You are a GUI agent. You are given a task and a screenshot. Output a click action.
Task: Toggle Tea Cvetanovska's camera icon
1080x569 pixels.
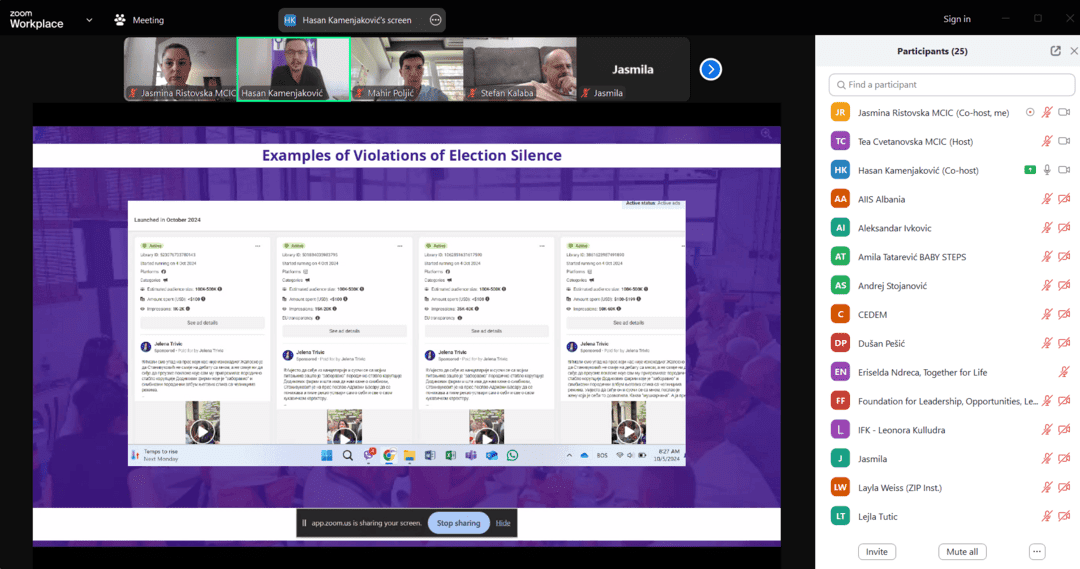pos(1064,141)
